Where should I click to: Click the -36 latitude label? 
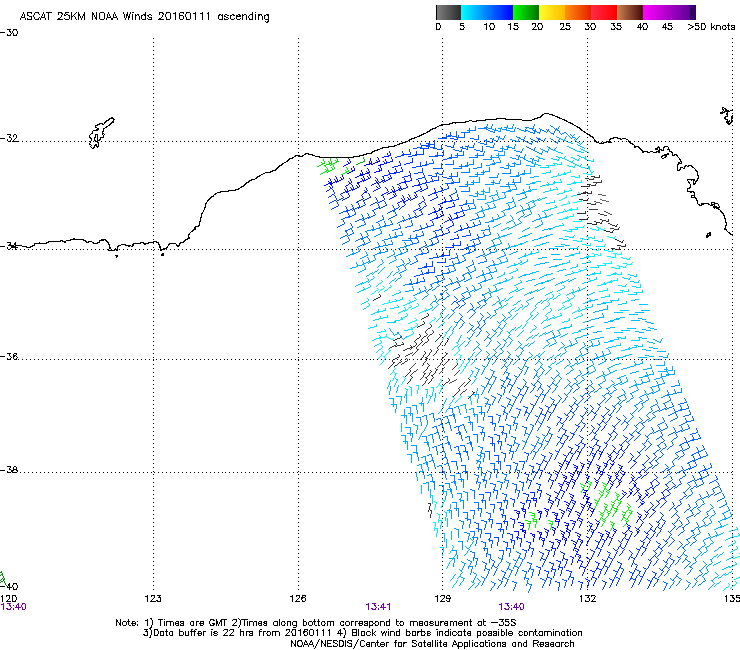click(x=9, y=356)
